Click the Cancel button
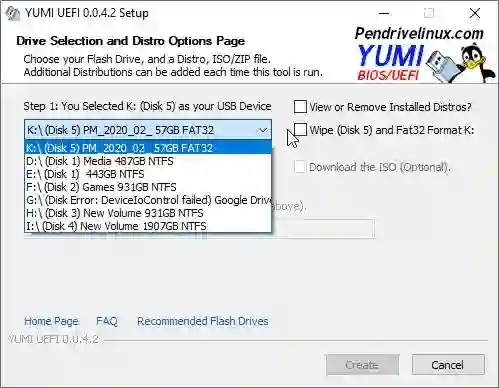The image size is (499, 388). (x=448, y=365)
